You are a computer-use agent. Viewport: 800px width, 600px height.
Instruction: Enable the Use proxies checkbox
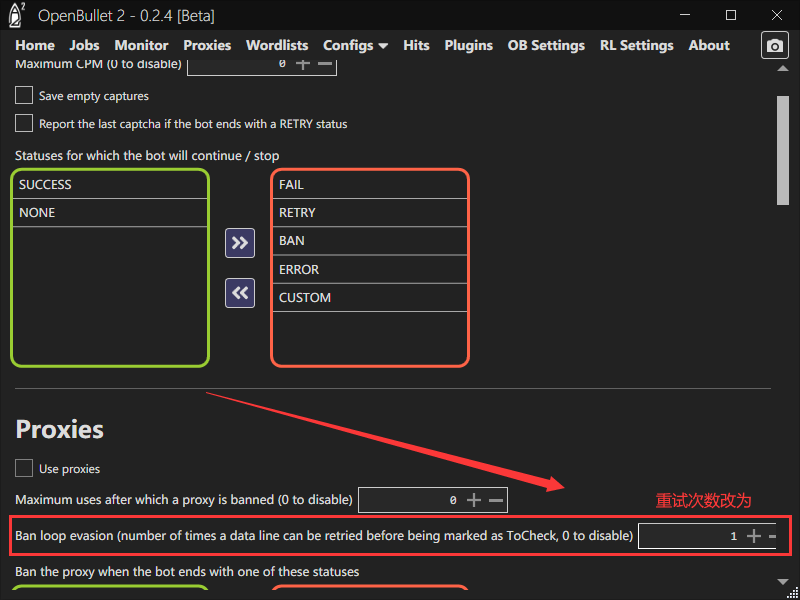click(x=24, y=468)
